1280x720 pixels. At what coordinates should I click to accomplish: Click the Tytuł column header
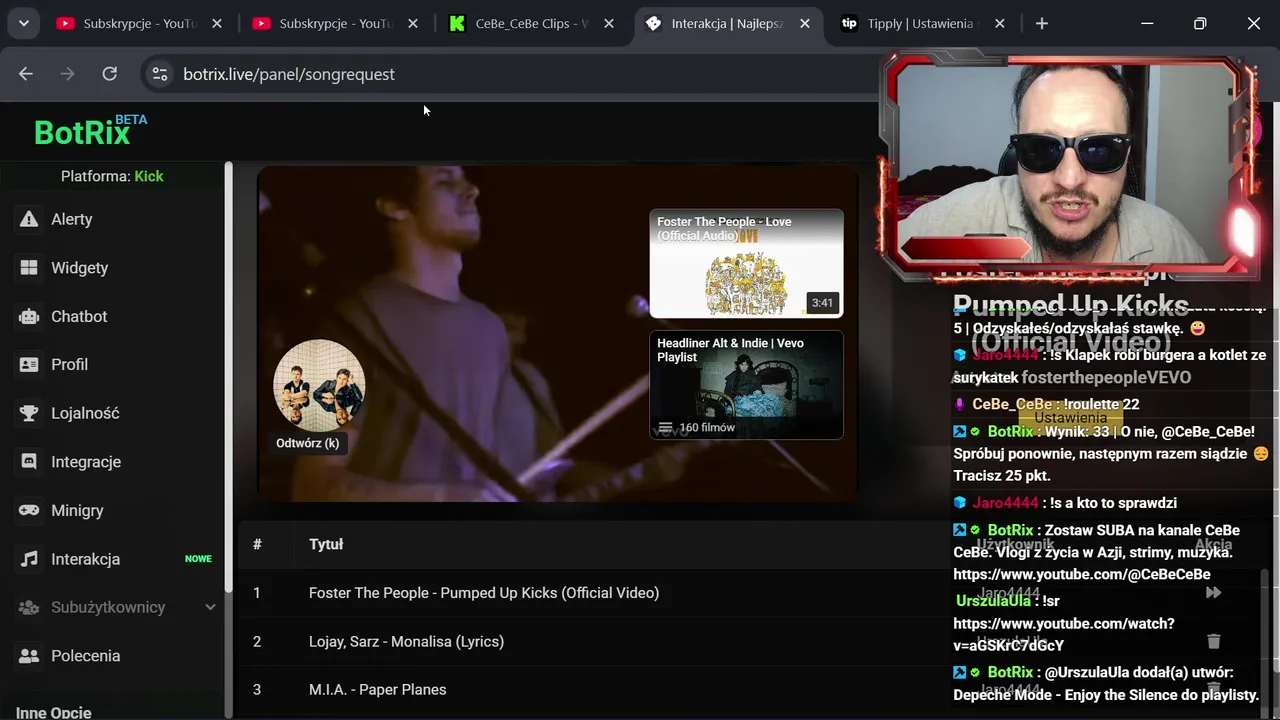pyautogui.click(x=326, y=544)
